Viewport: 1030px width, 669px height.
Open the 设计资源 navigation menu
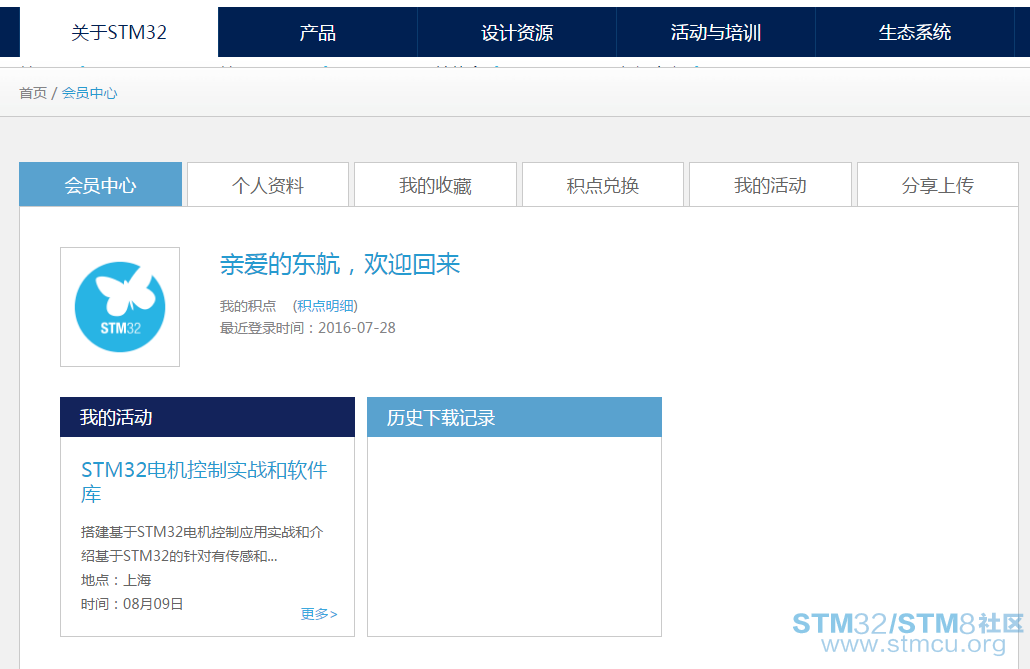tap(517, 32)
